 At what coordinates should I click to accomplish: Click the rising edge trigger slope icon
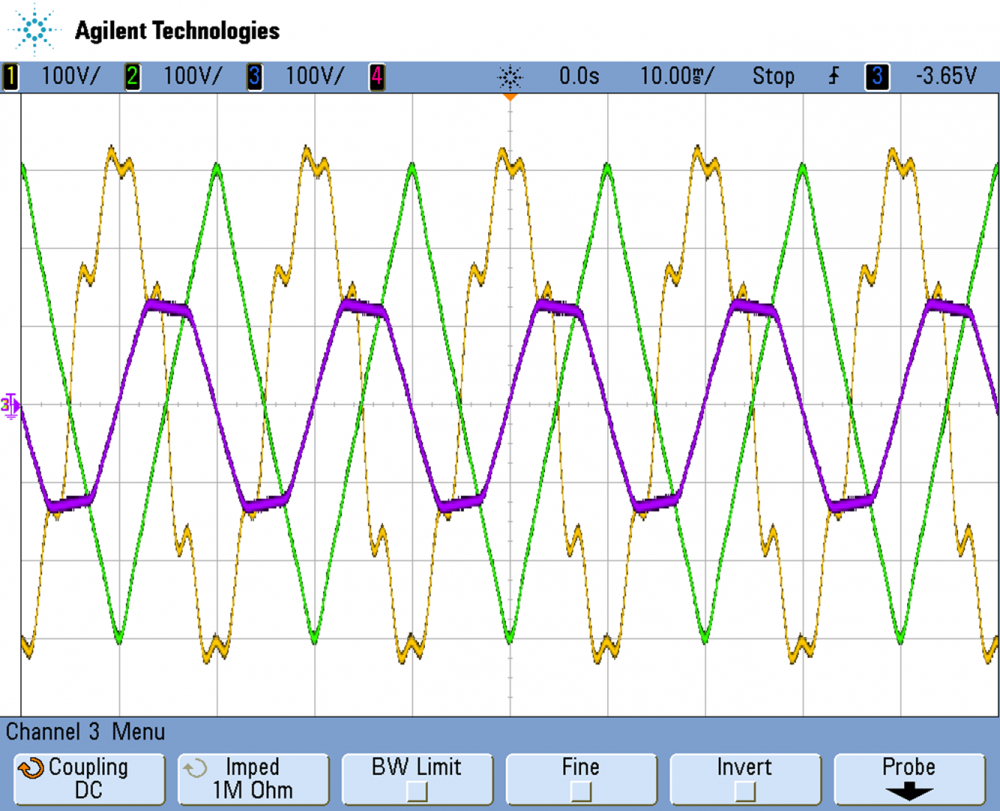click(834, 76)
